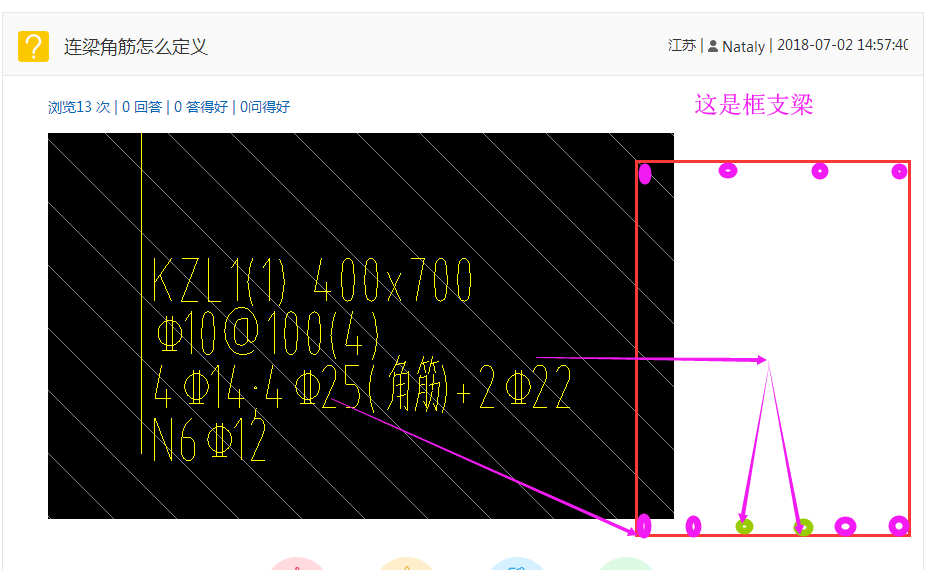
Task: Click the Φ10@100(4) stirrup text line
Action: click(x=268, y=332)
